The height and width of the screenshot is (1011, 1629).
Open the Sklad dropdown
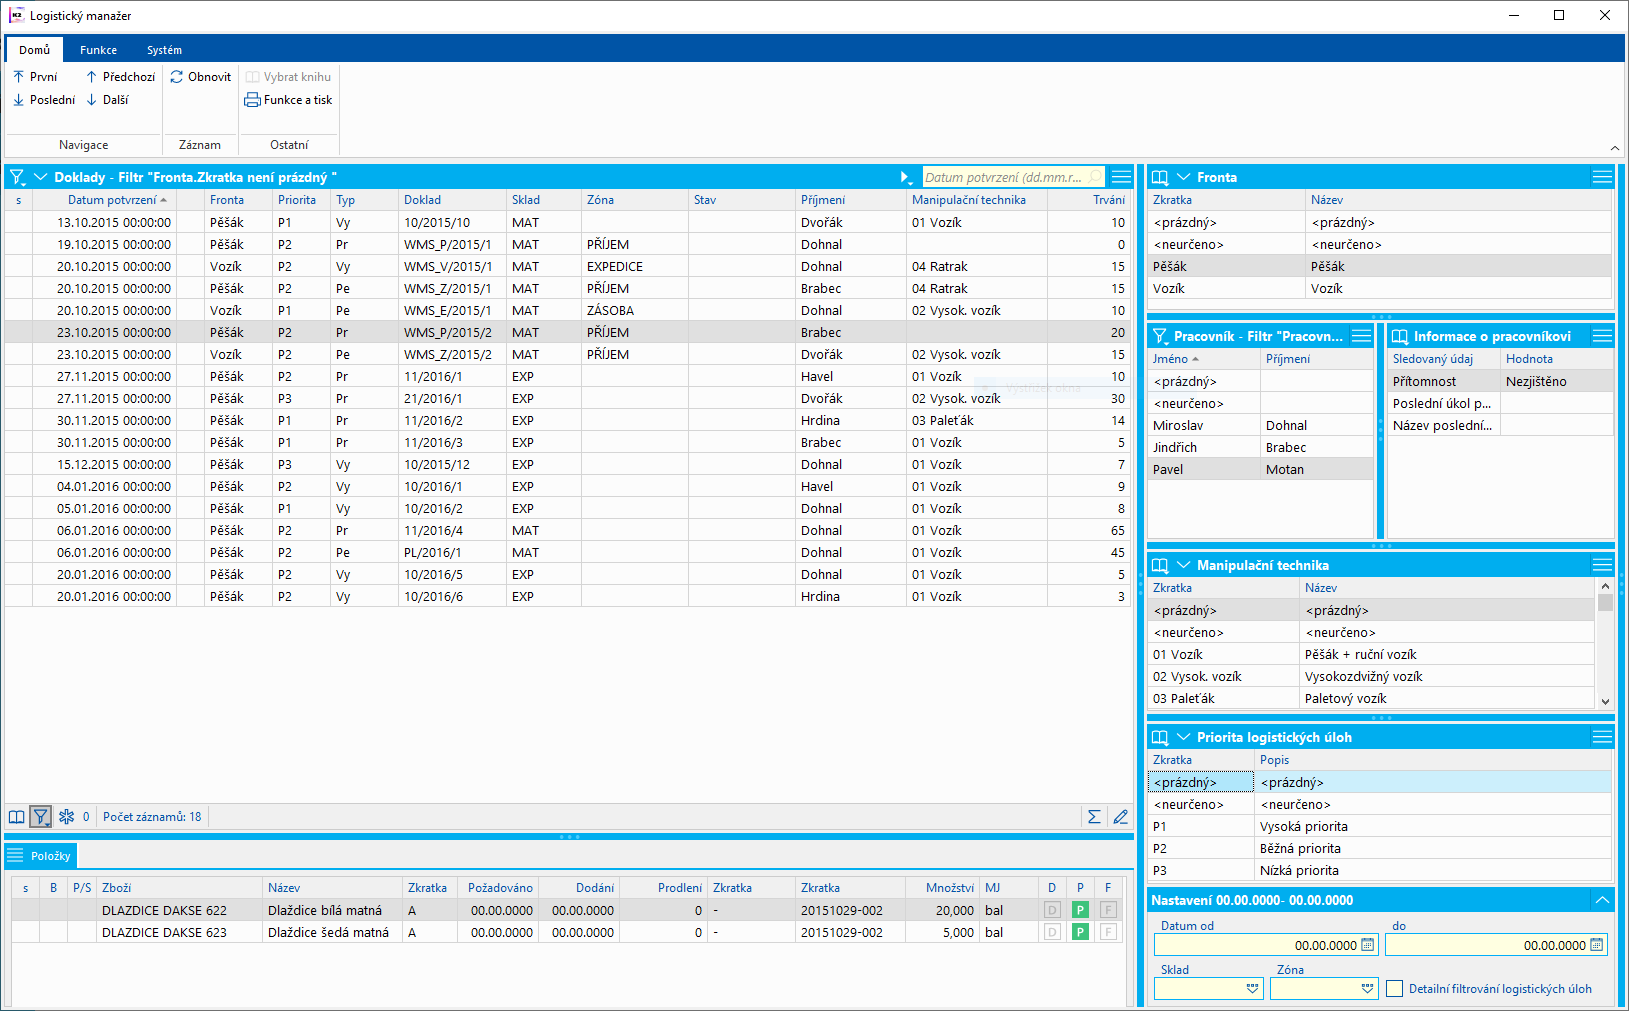[x=1252, y=989]
